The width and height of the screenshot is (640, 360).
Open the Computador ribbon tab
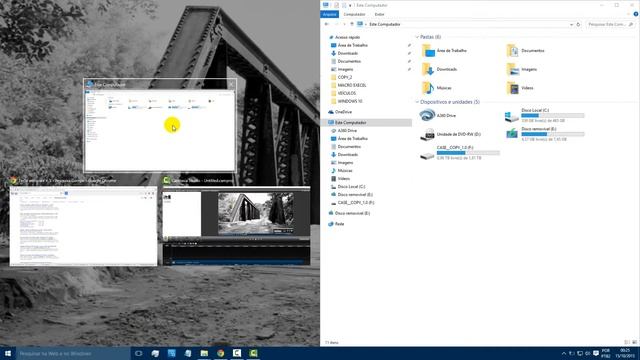(x=354, y=14)
